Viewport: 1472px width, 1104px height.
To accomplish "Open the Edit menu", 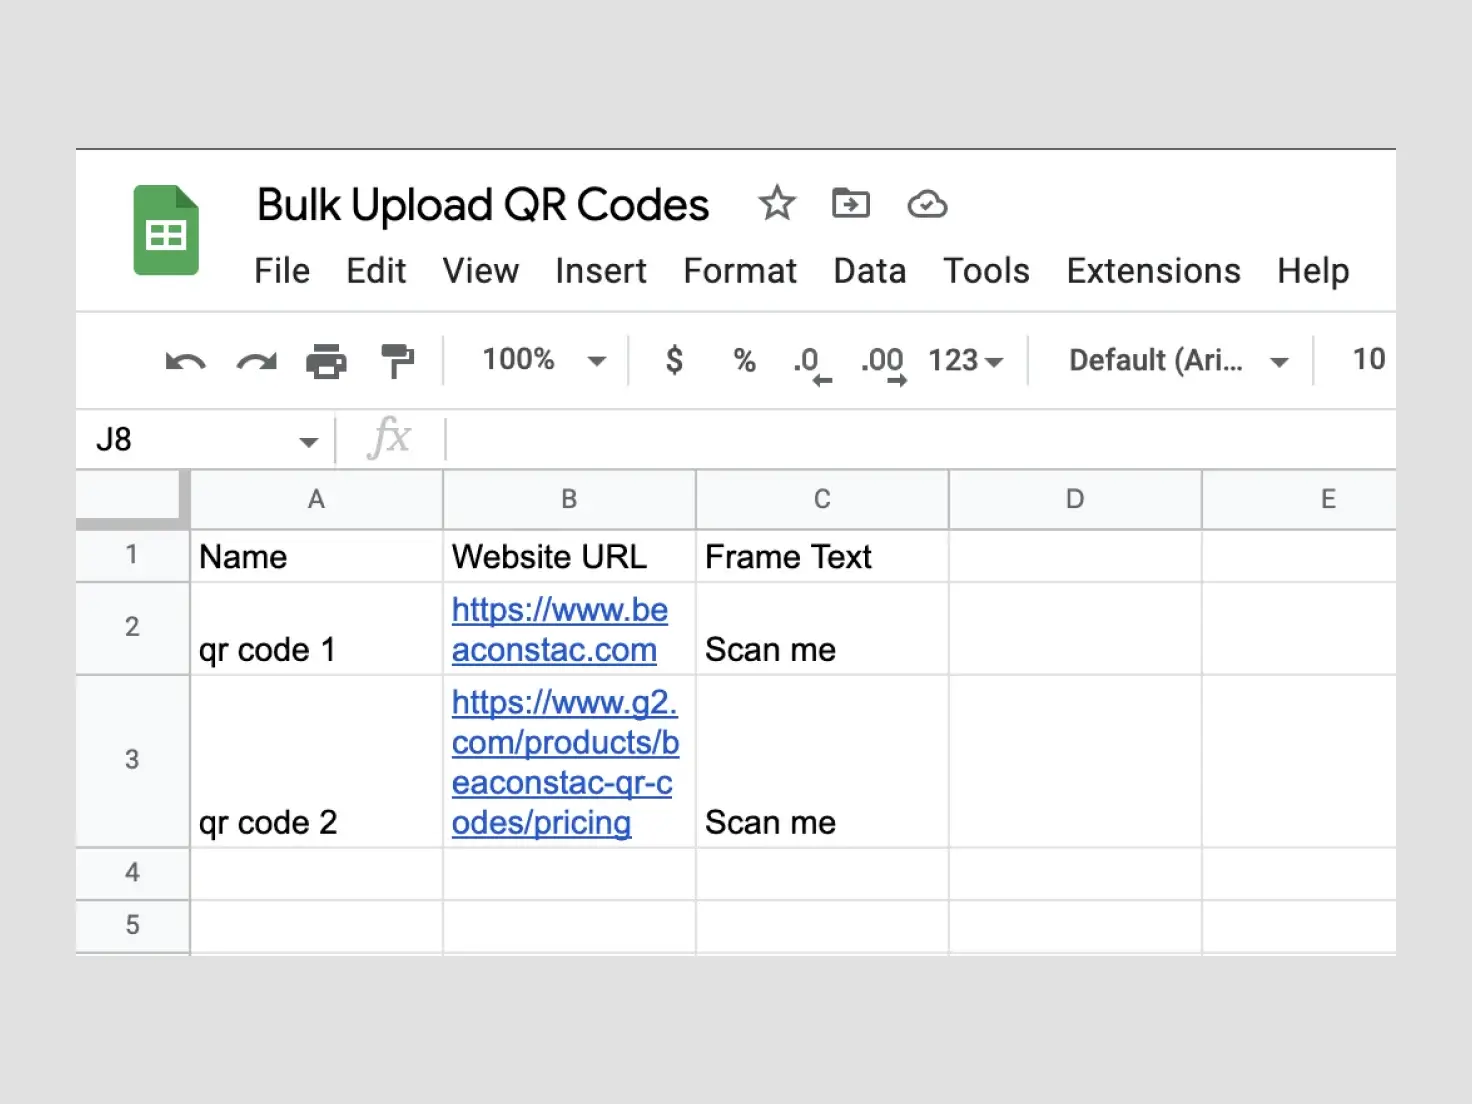I will pos(376,271).
